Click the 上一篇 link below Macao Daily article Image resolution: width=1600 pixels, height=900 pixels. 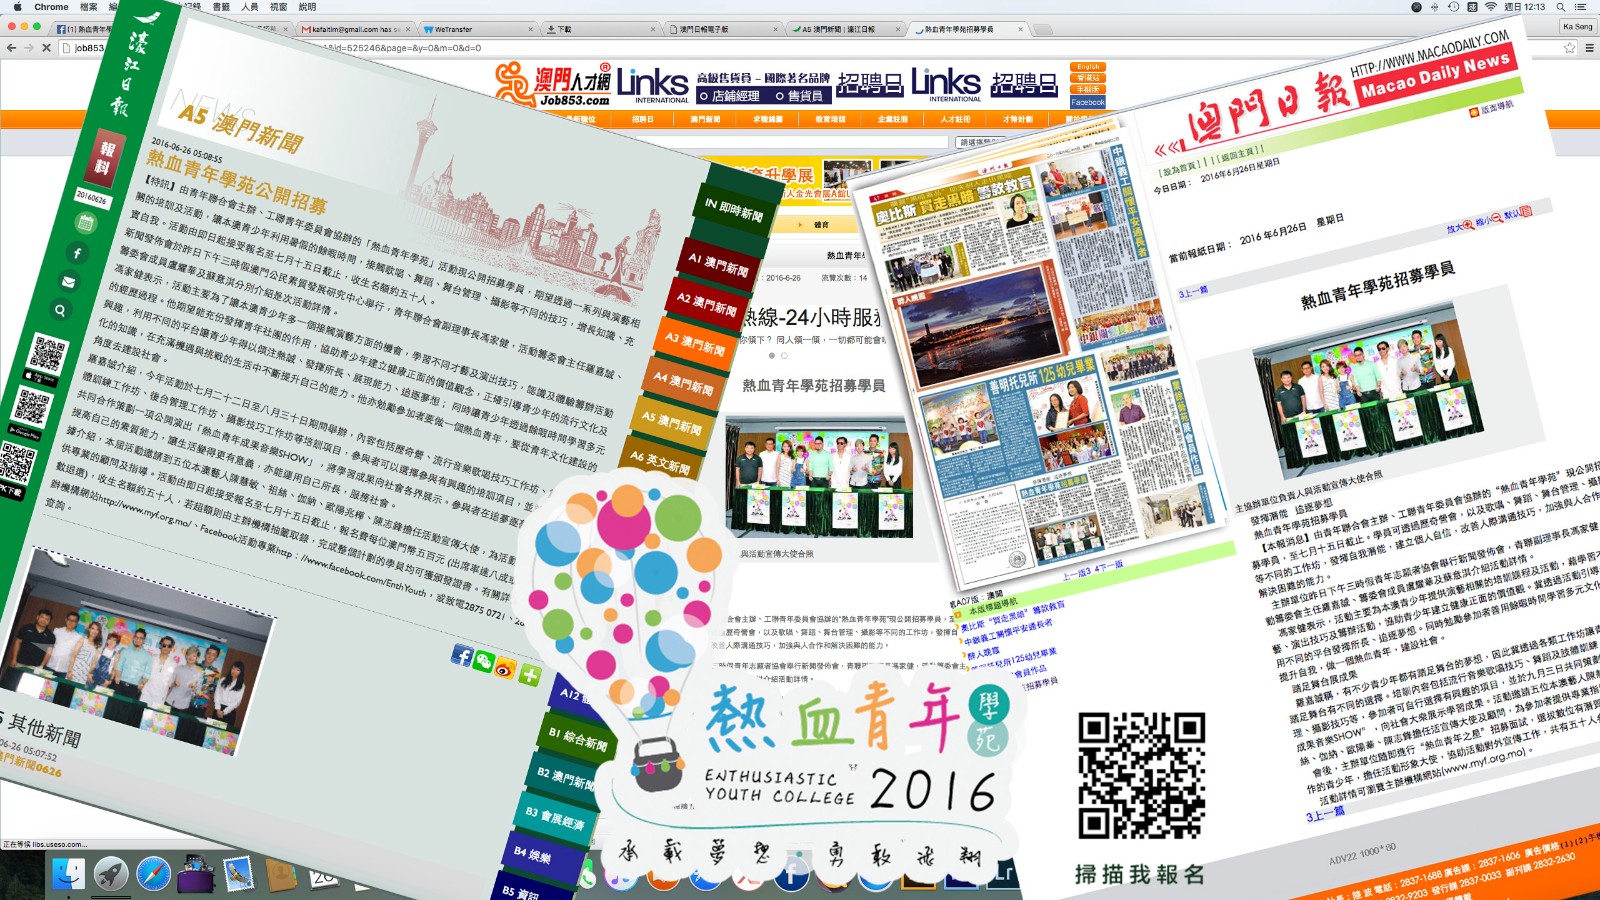click(x=1325, y=814)
